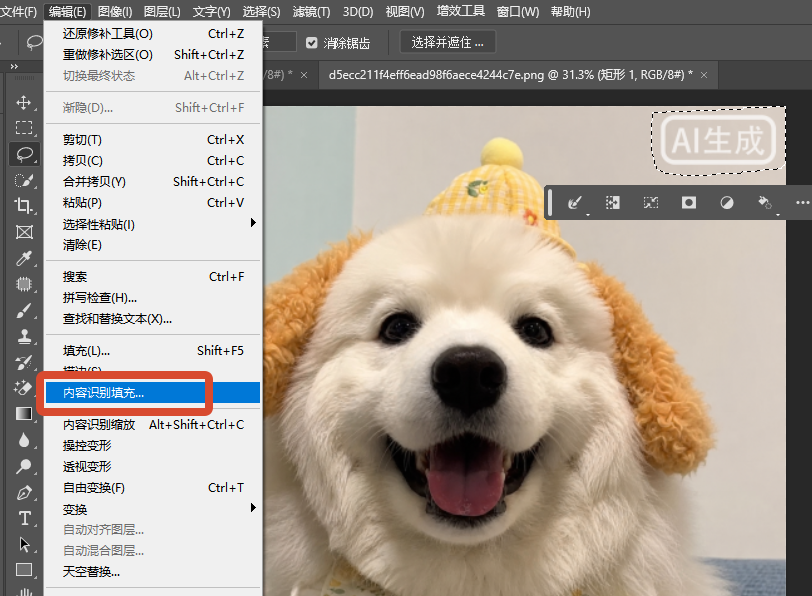Screen dimensions: 812x596
Task: Choose Copy Merged (合并拷贝)
Action: [x=153, y=182]
